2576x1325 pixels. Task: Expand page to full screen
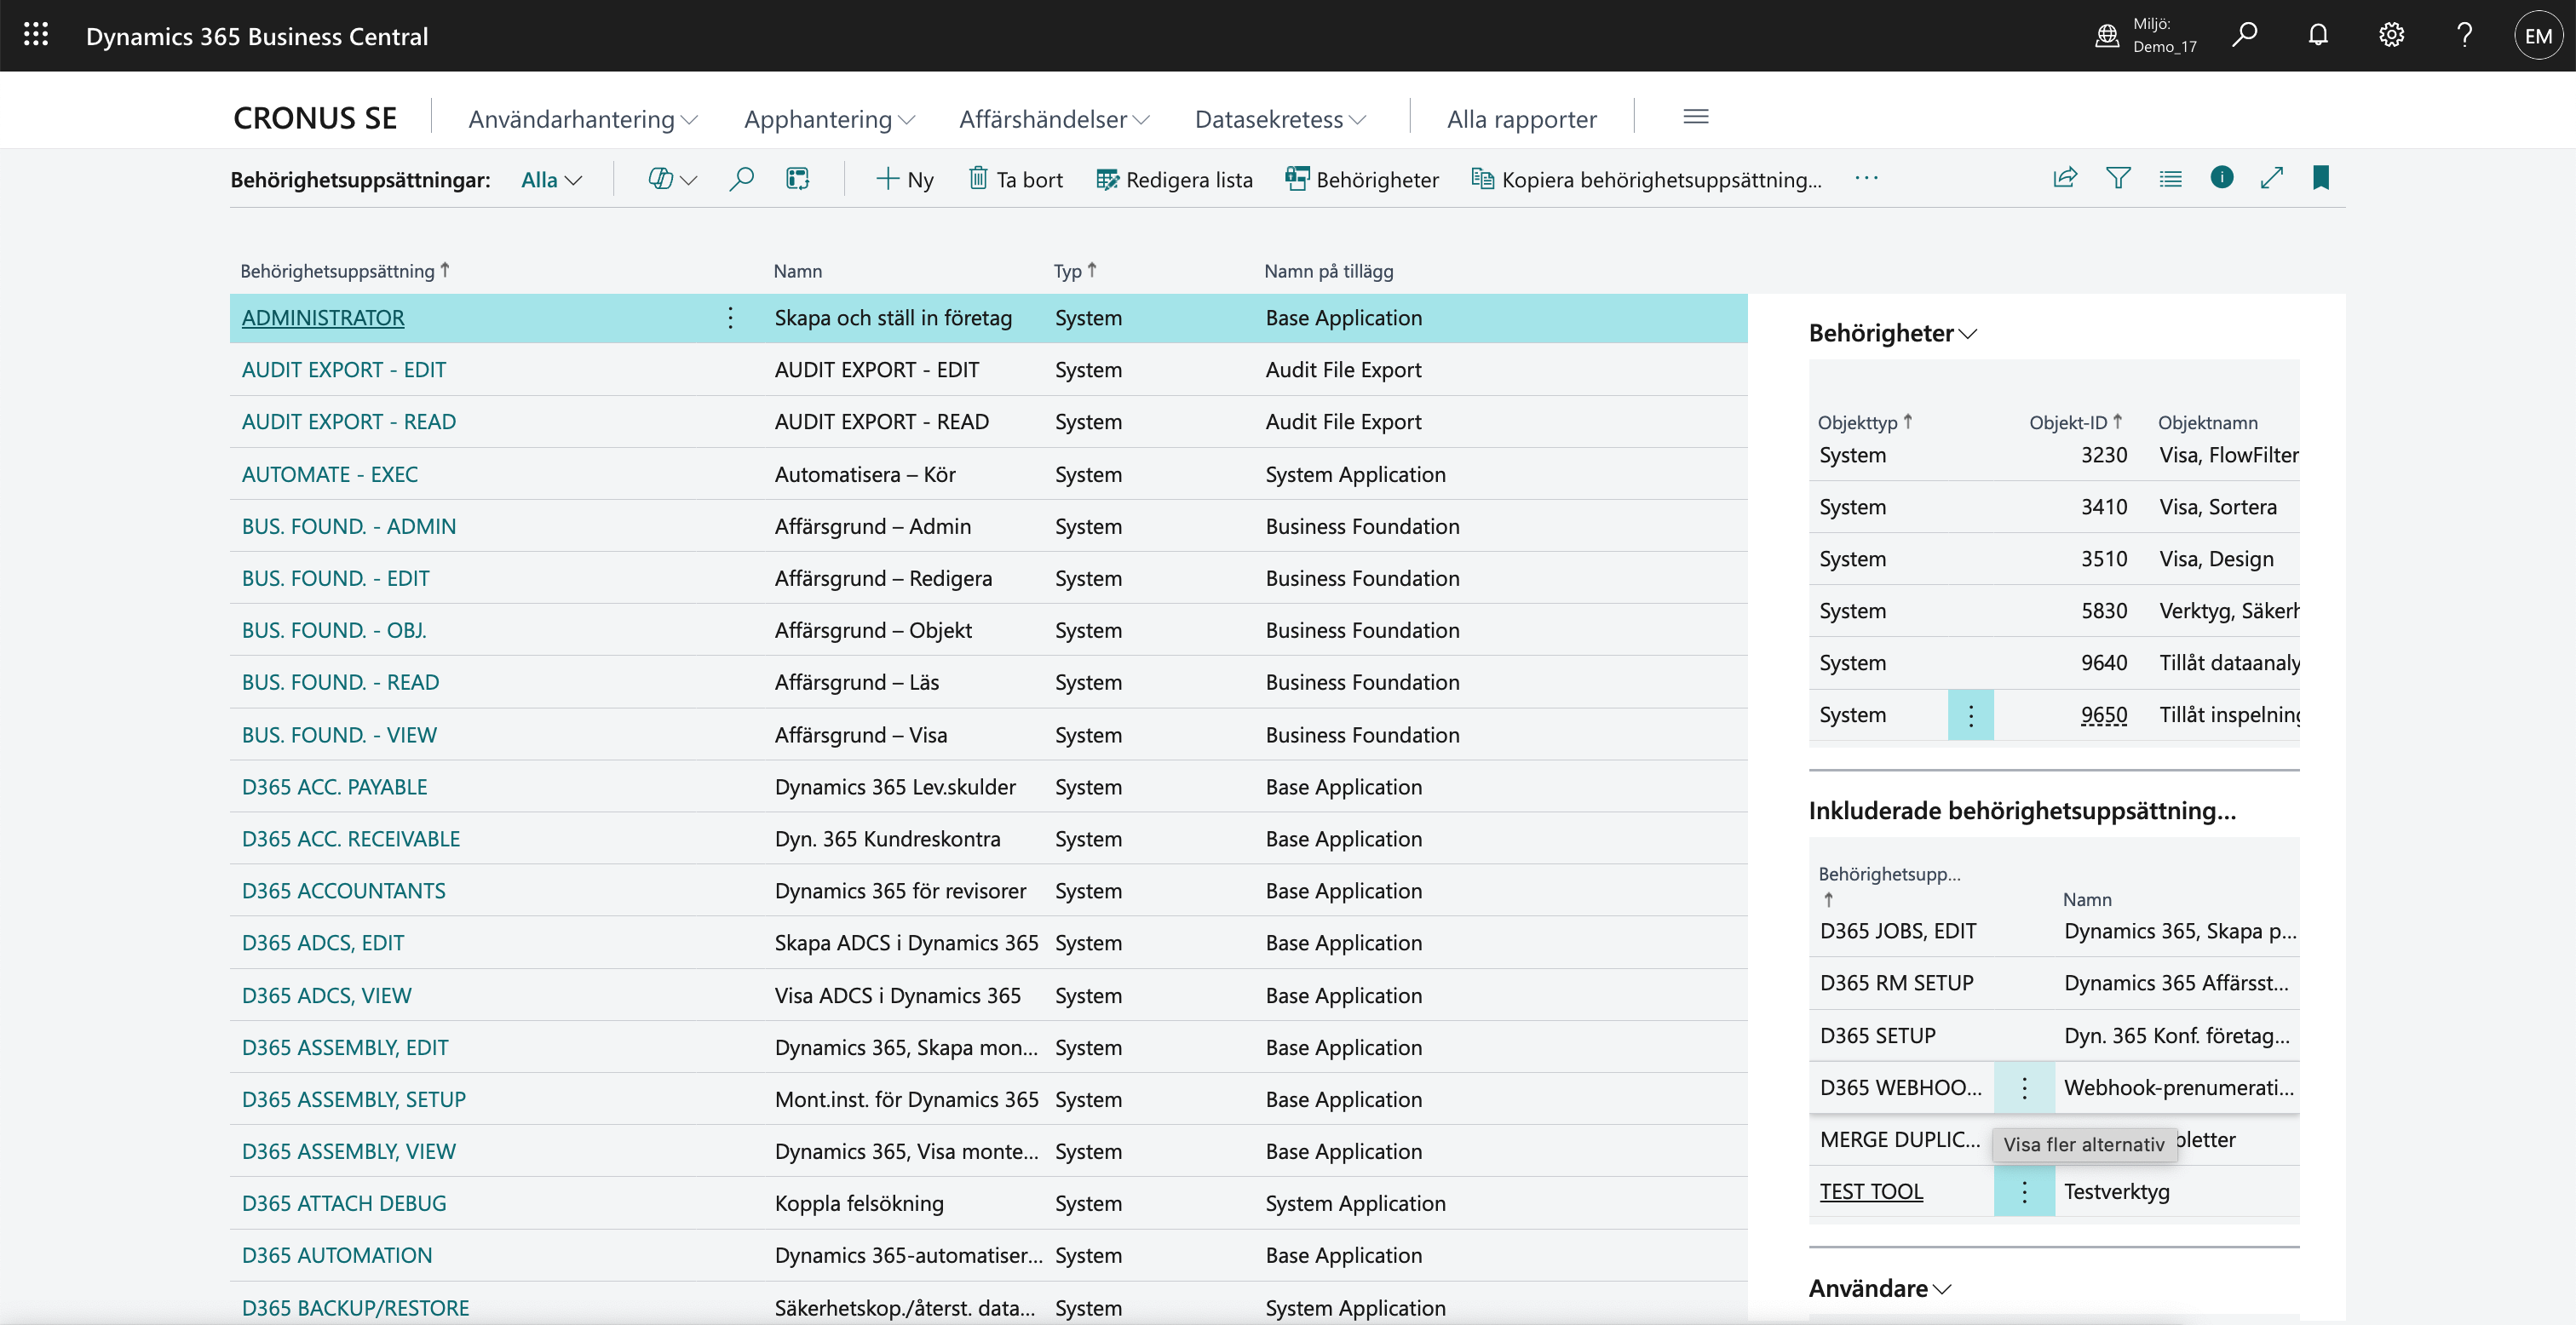pyautogui.click(x=2272, y=178)
